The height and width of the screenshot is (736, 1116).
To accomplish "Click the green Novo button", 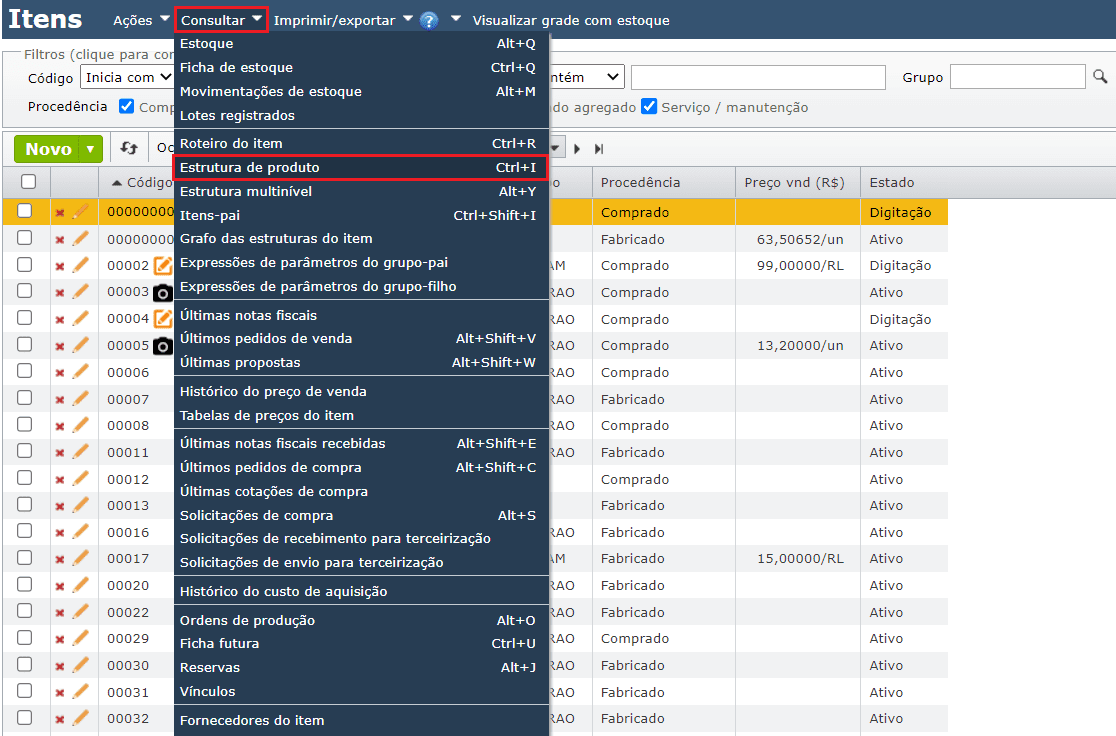I will [x=48, y=149].
